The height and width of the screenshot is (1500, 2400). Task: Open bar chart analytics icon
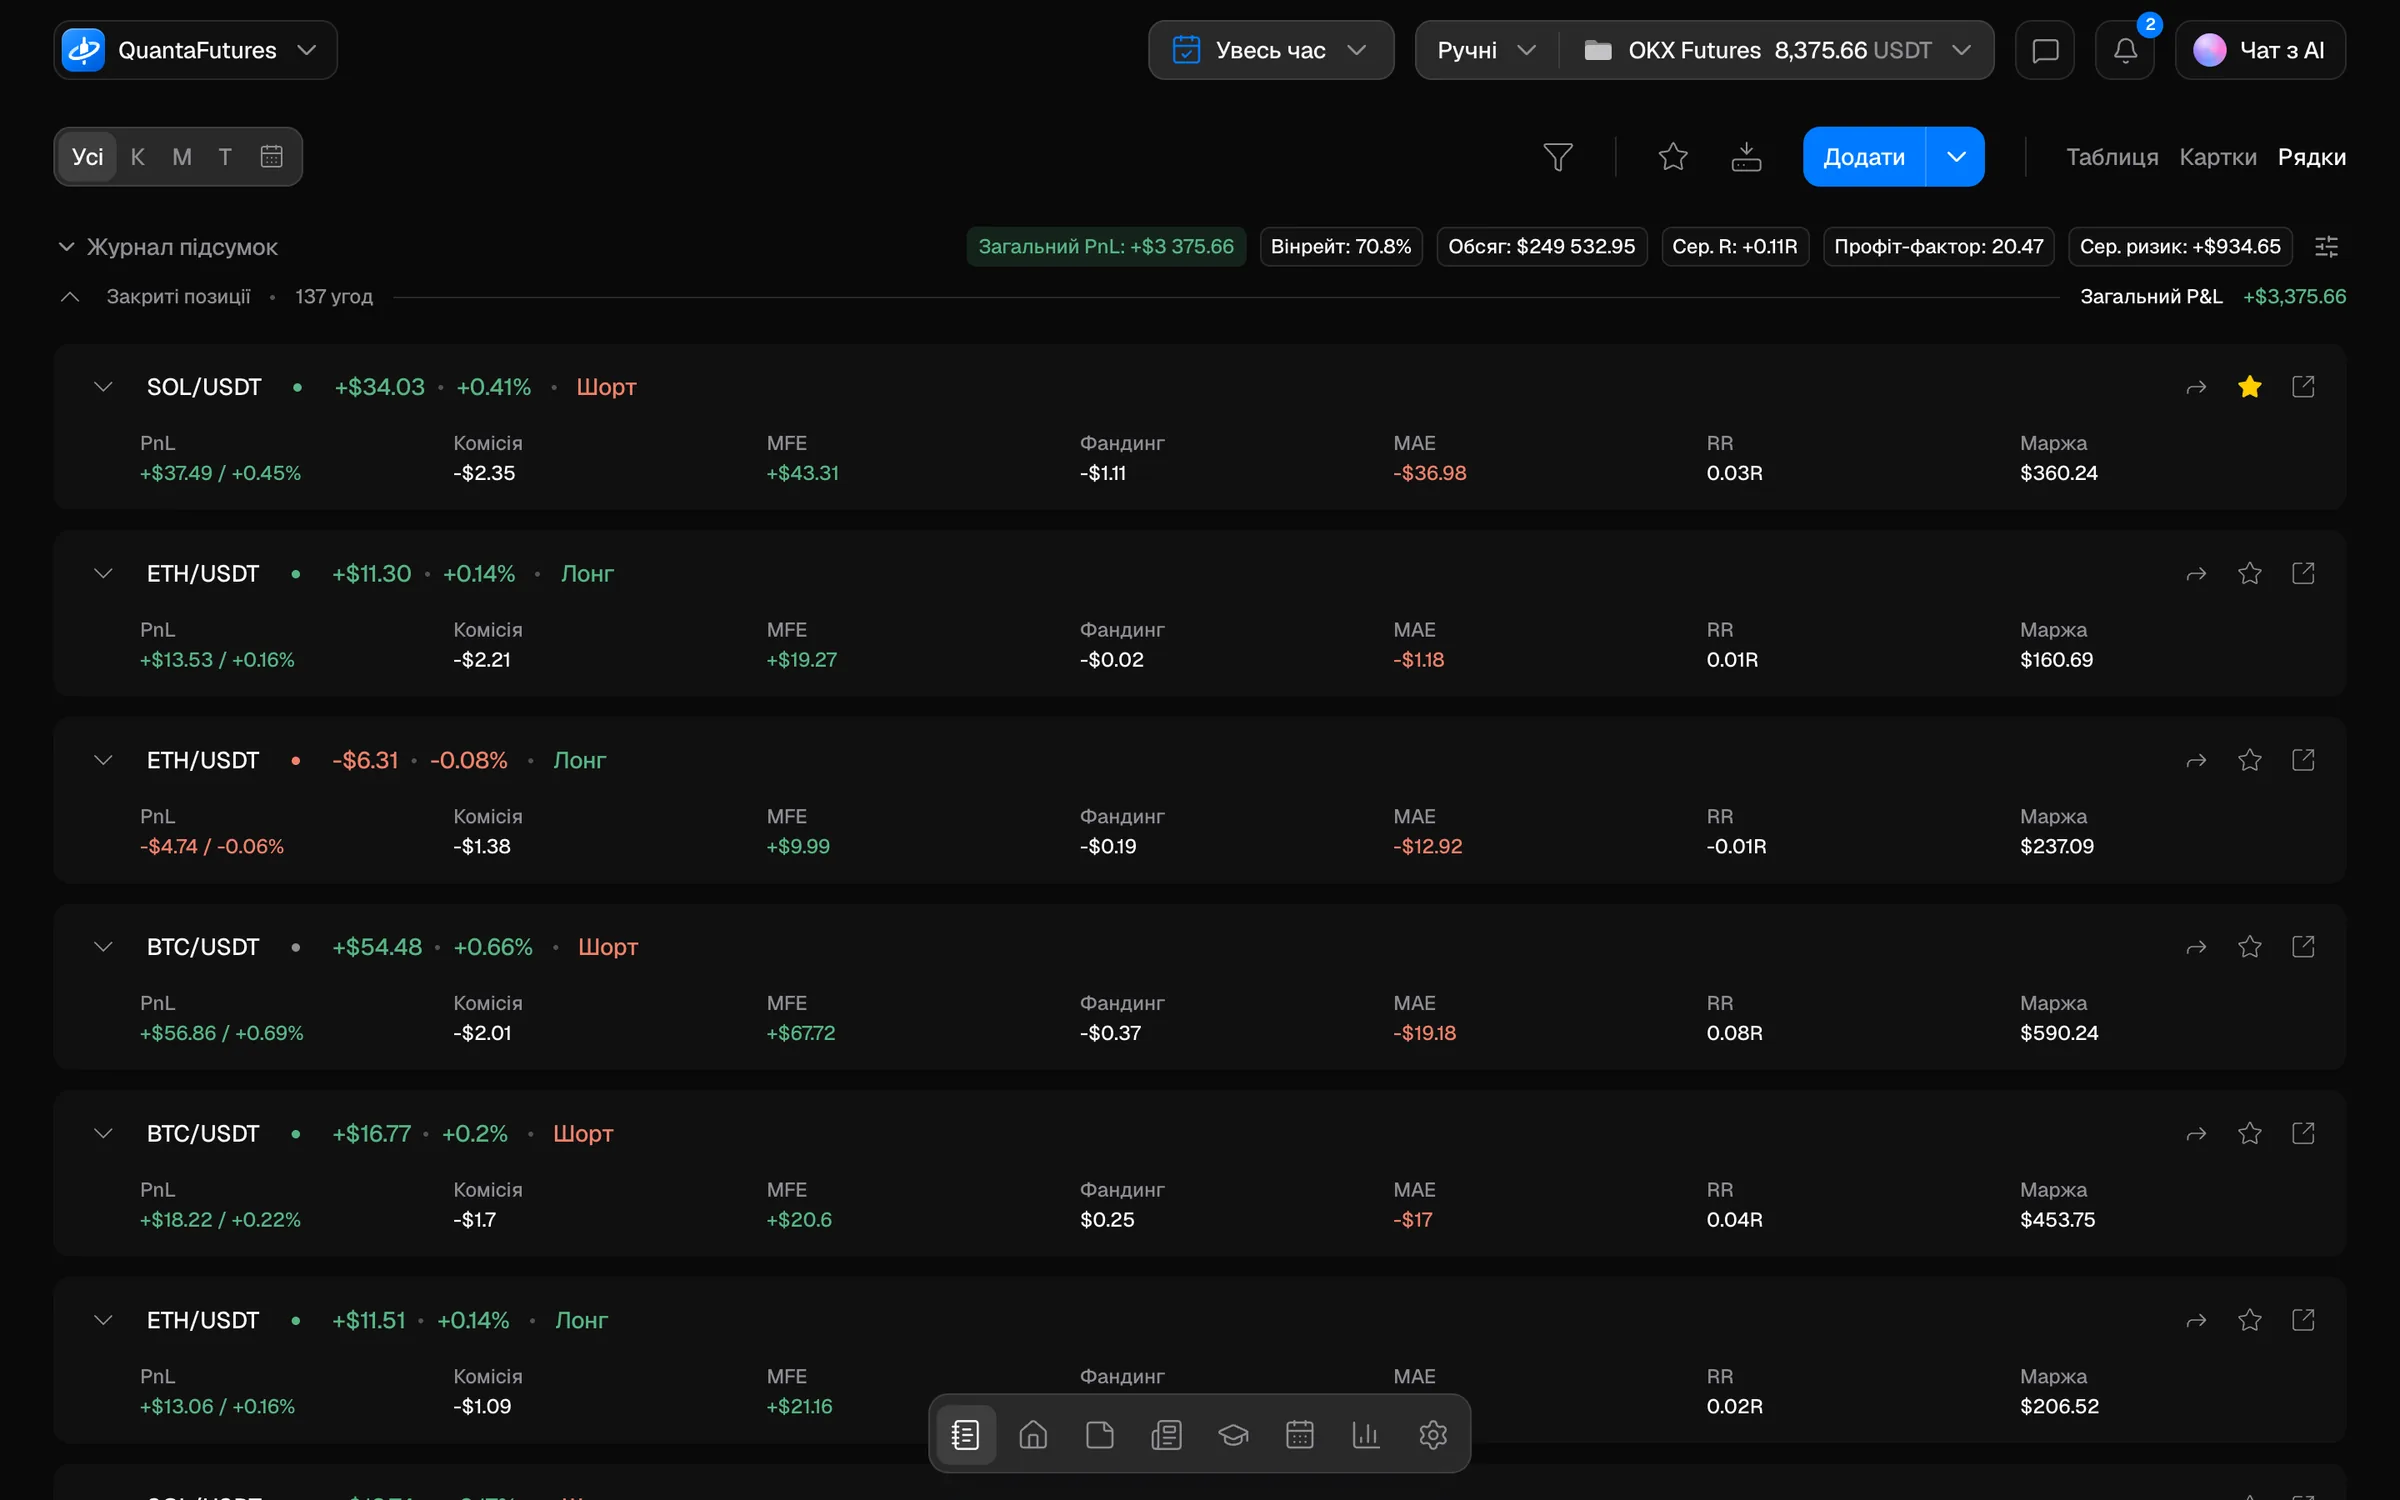click(1366, 1435)
